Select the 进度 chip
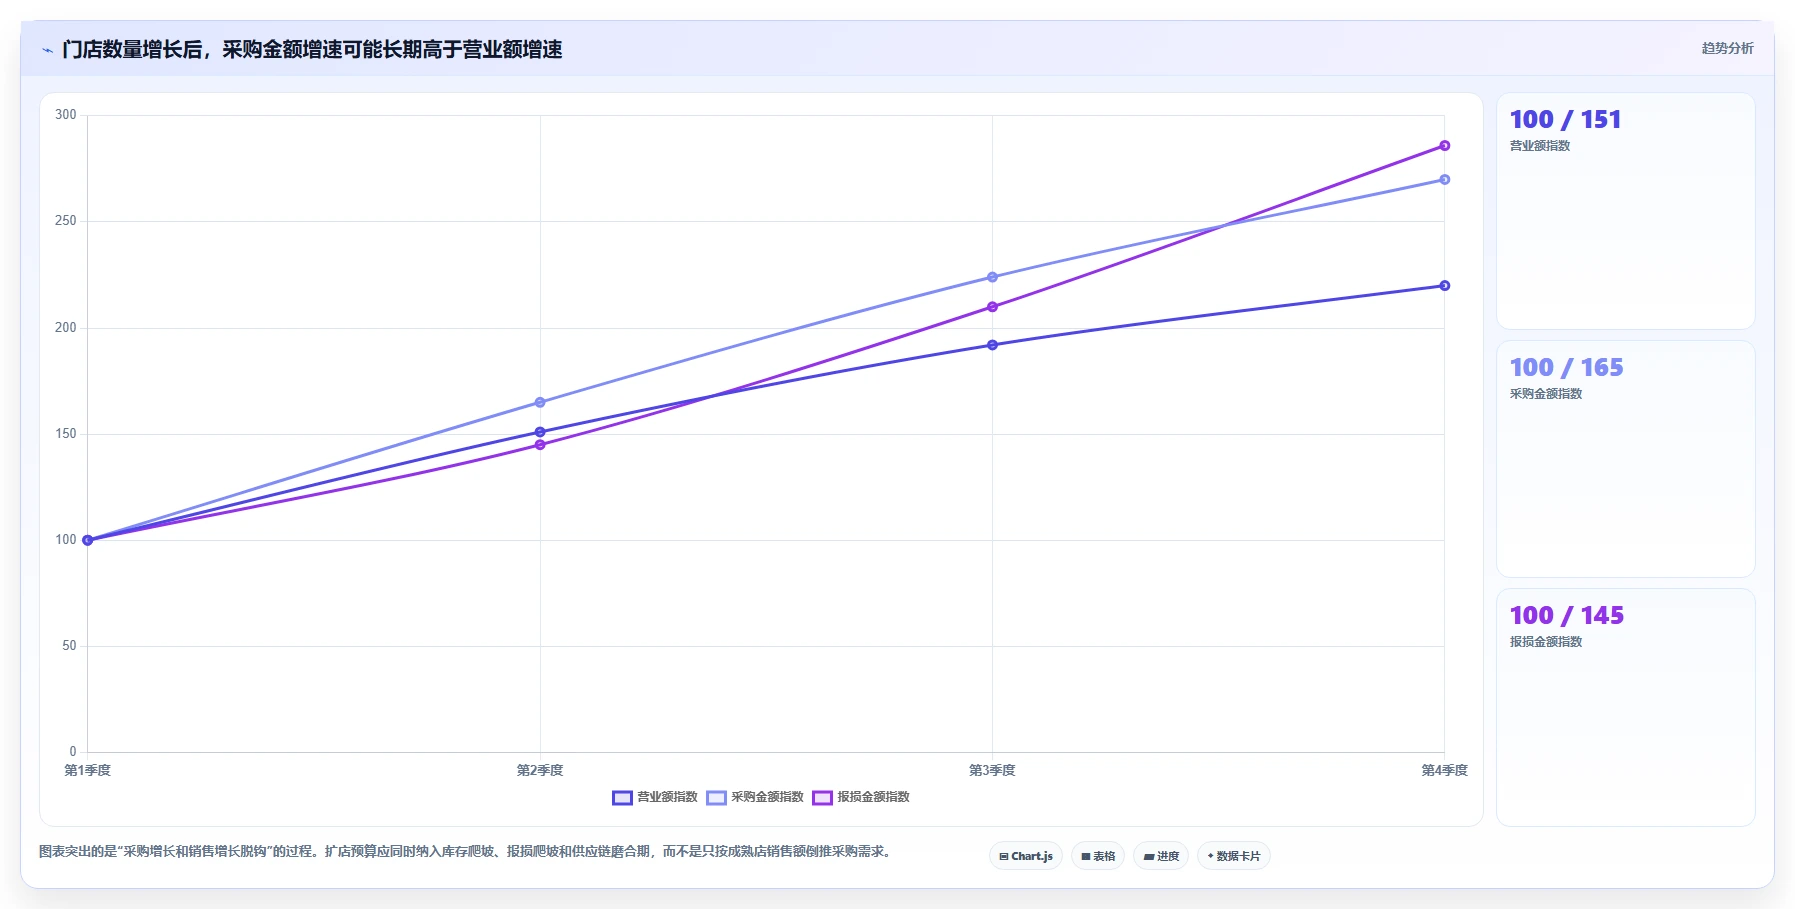The image size is (1795, 909). tap(1161, 856)
